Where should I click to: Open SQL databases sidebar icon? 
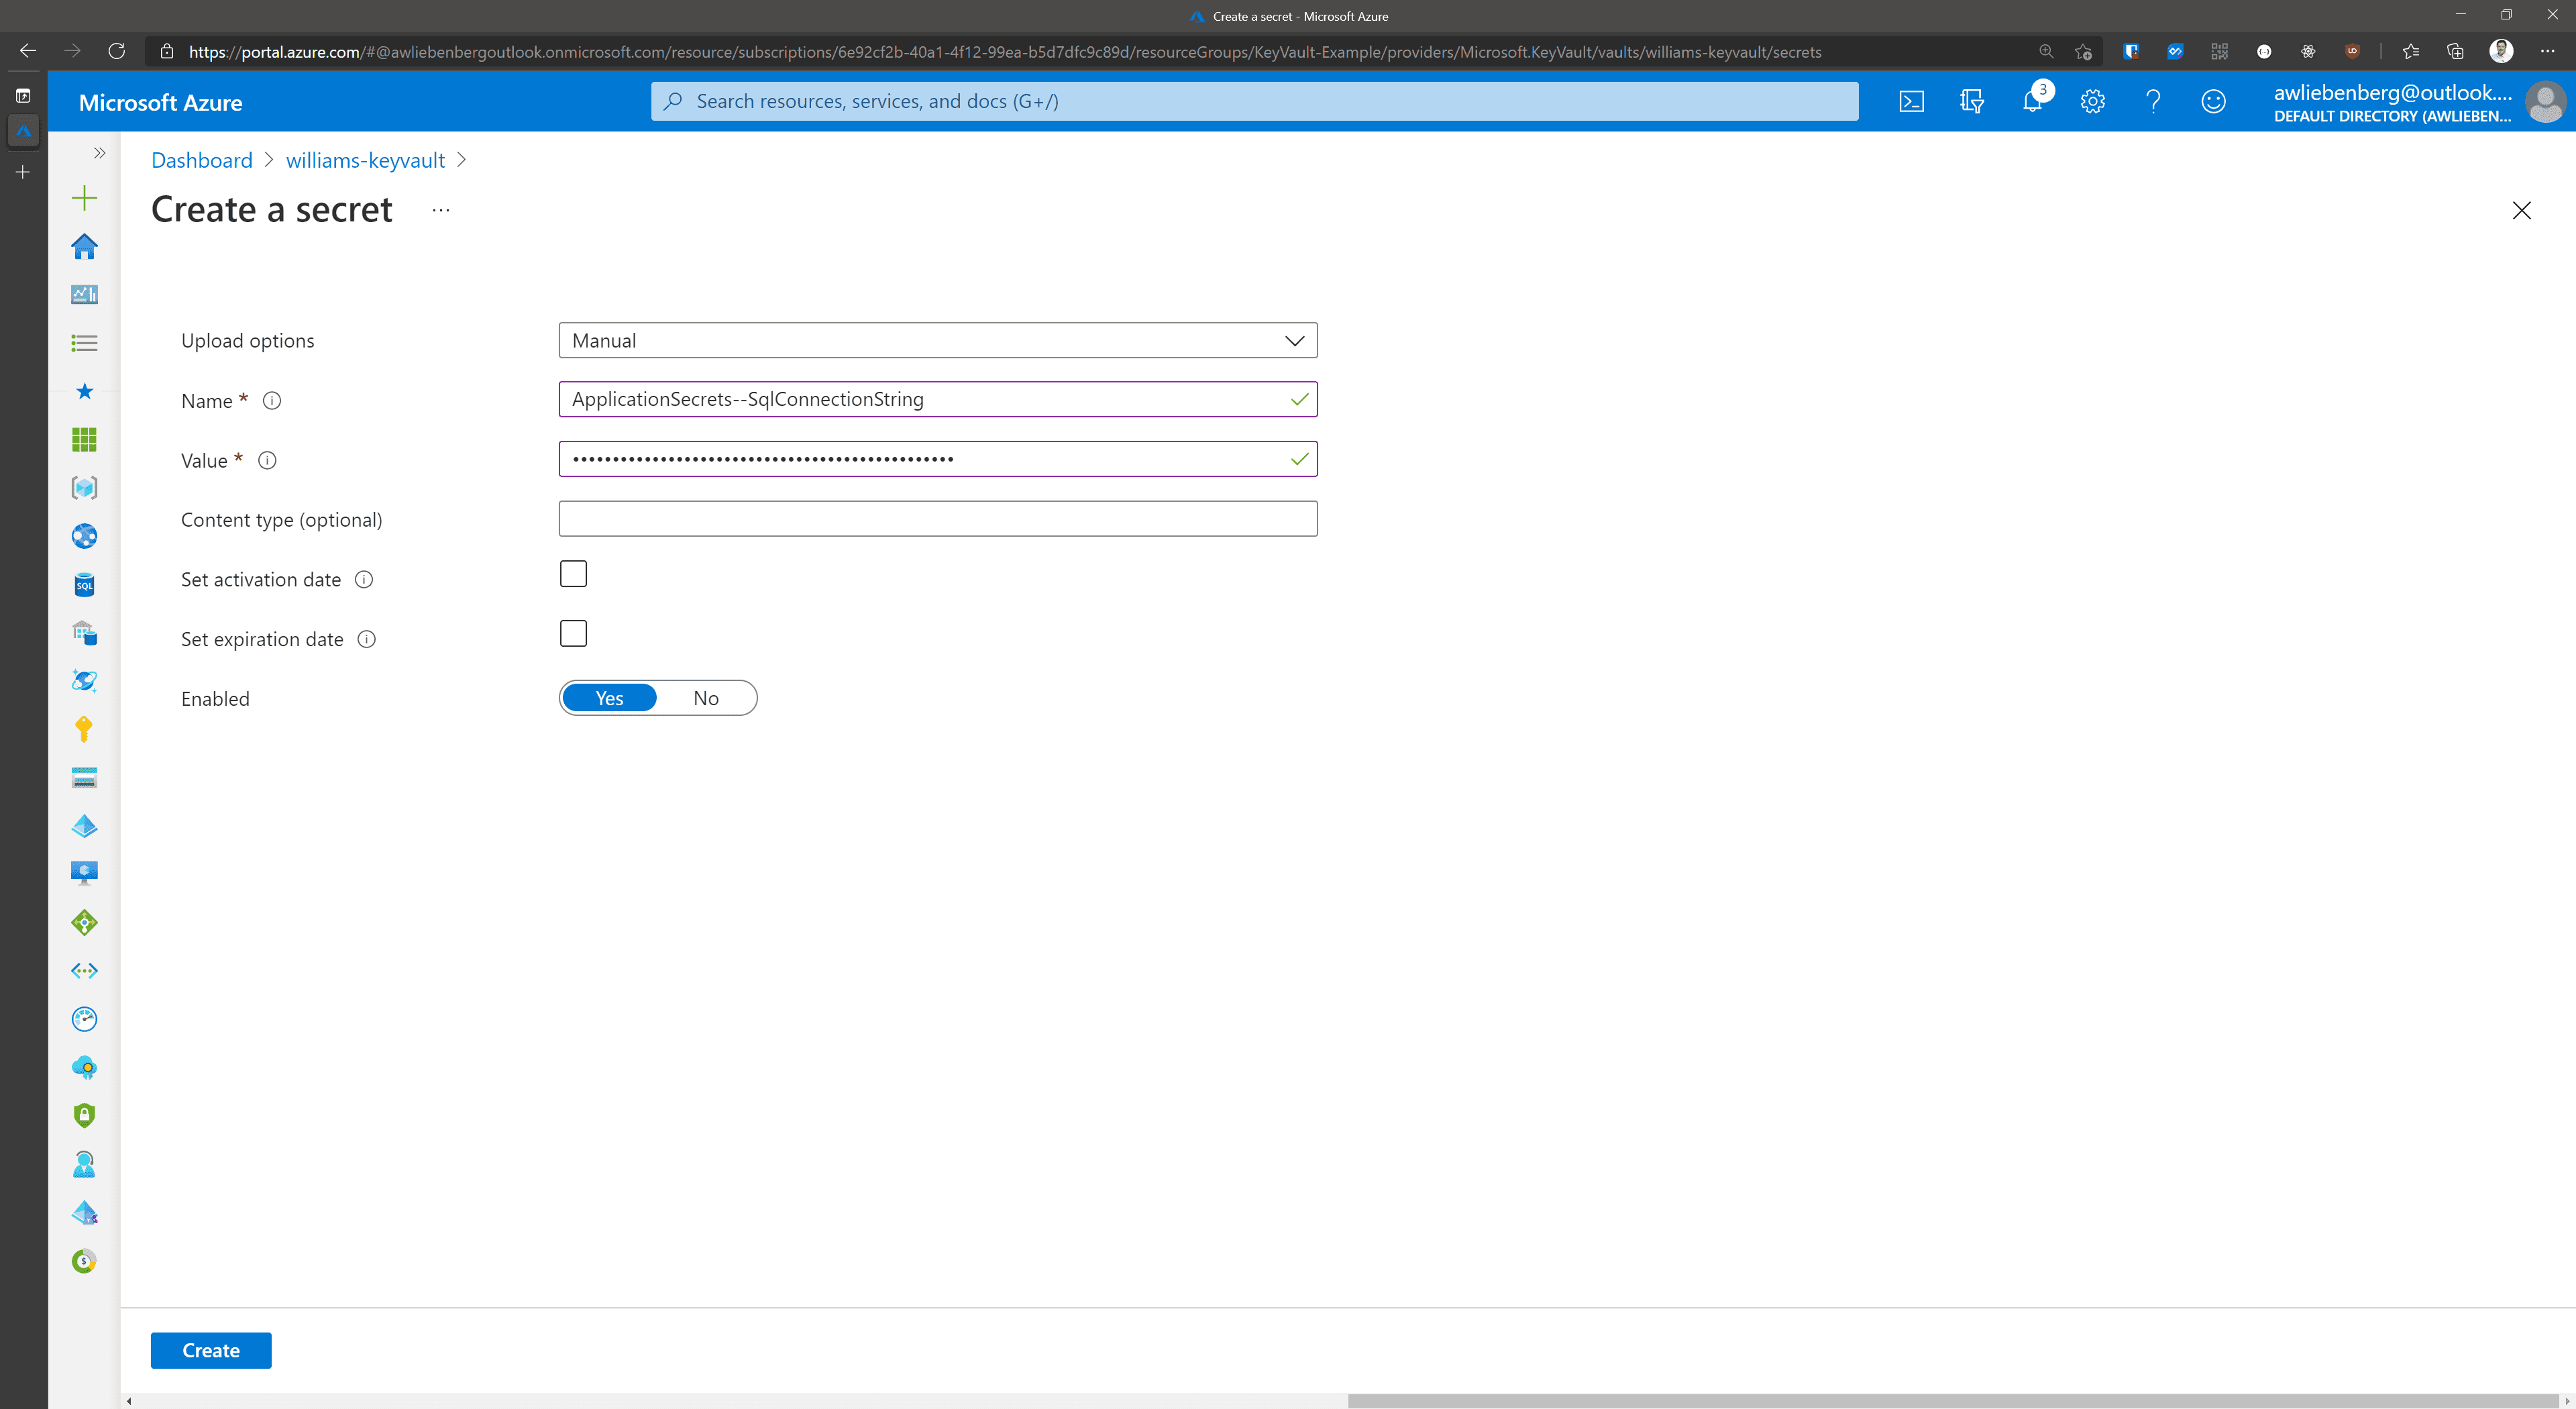tap(84, 585)
